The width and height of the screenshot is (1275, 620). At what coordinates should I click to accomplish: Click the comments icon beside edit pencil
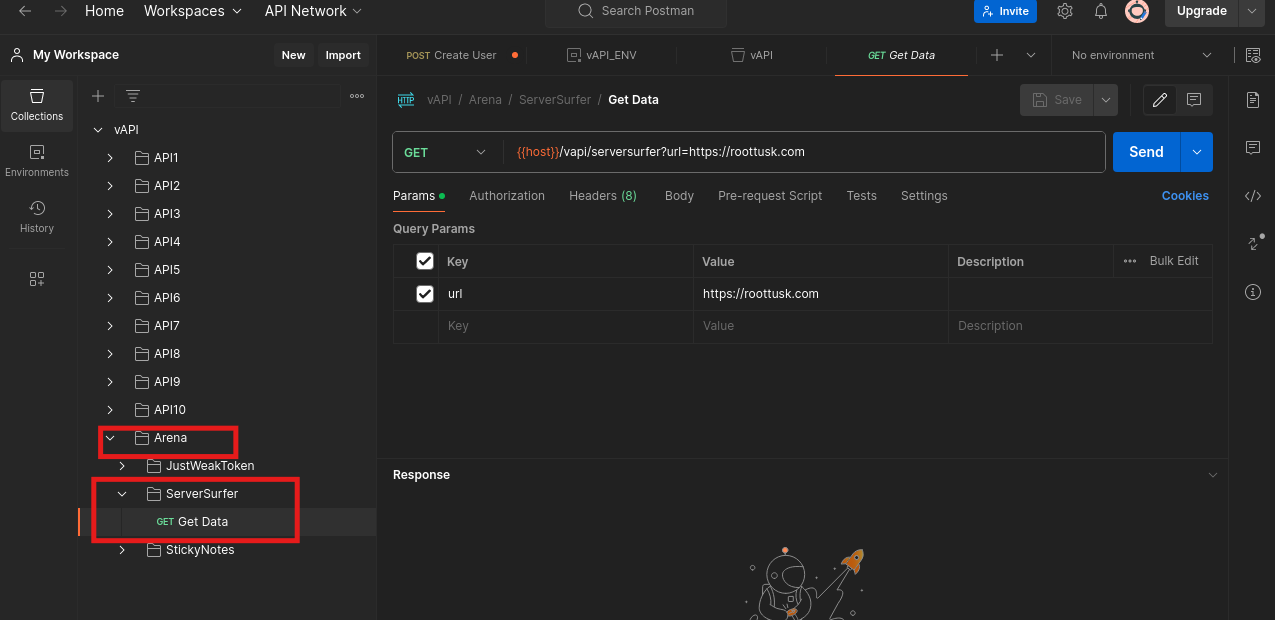(1194, 100)
